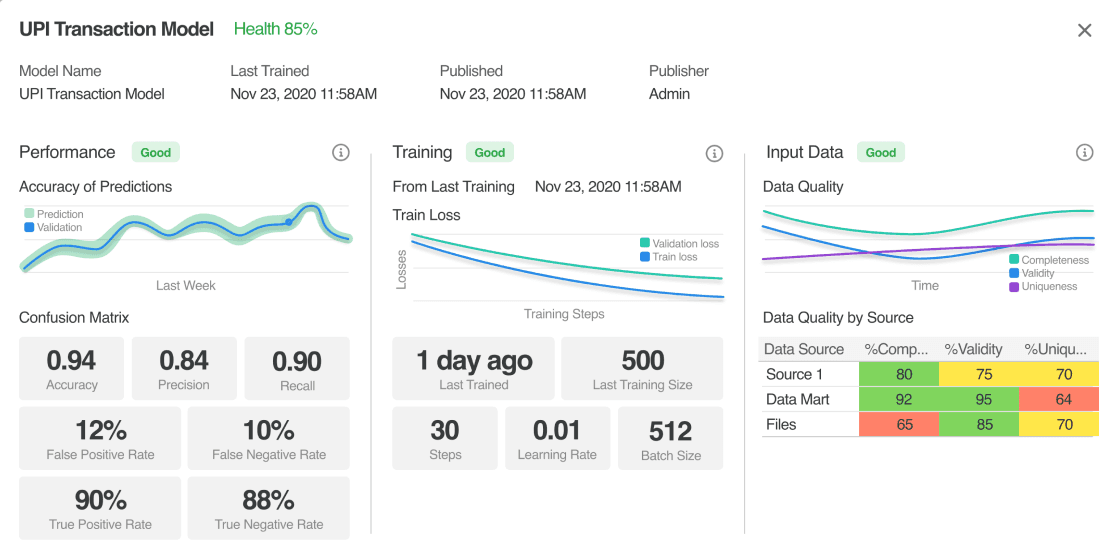Click the Prediction legend swatch
The height and width of the screenshot is (552, 1112).
pyautogui.click(x=29, y=214)
